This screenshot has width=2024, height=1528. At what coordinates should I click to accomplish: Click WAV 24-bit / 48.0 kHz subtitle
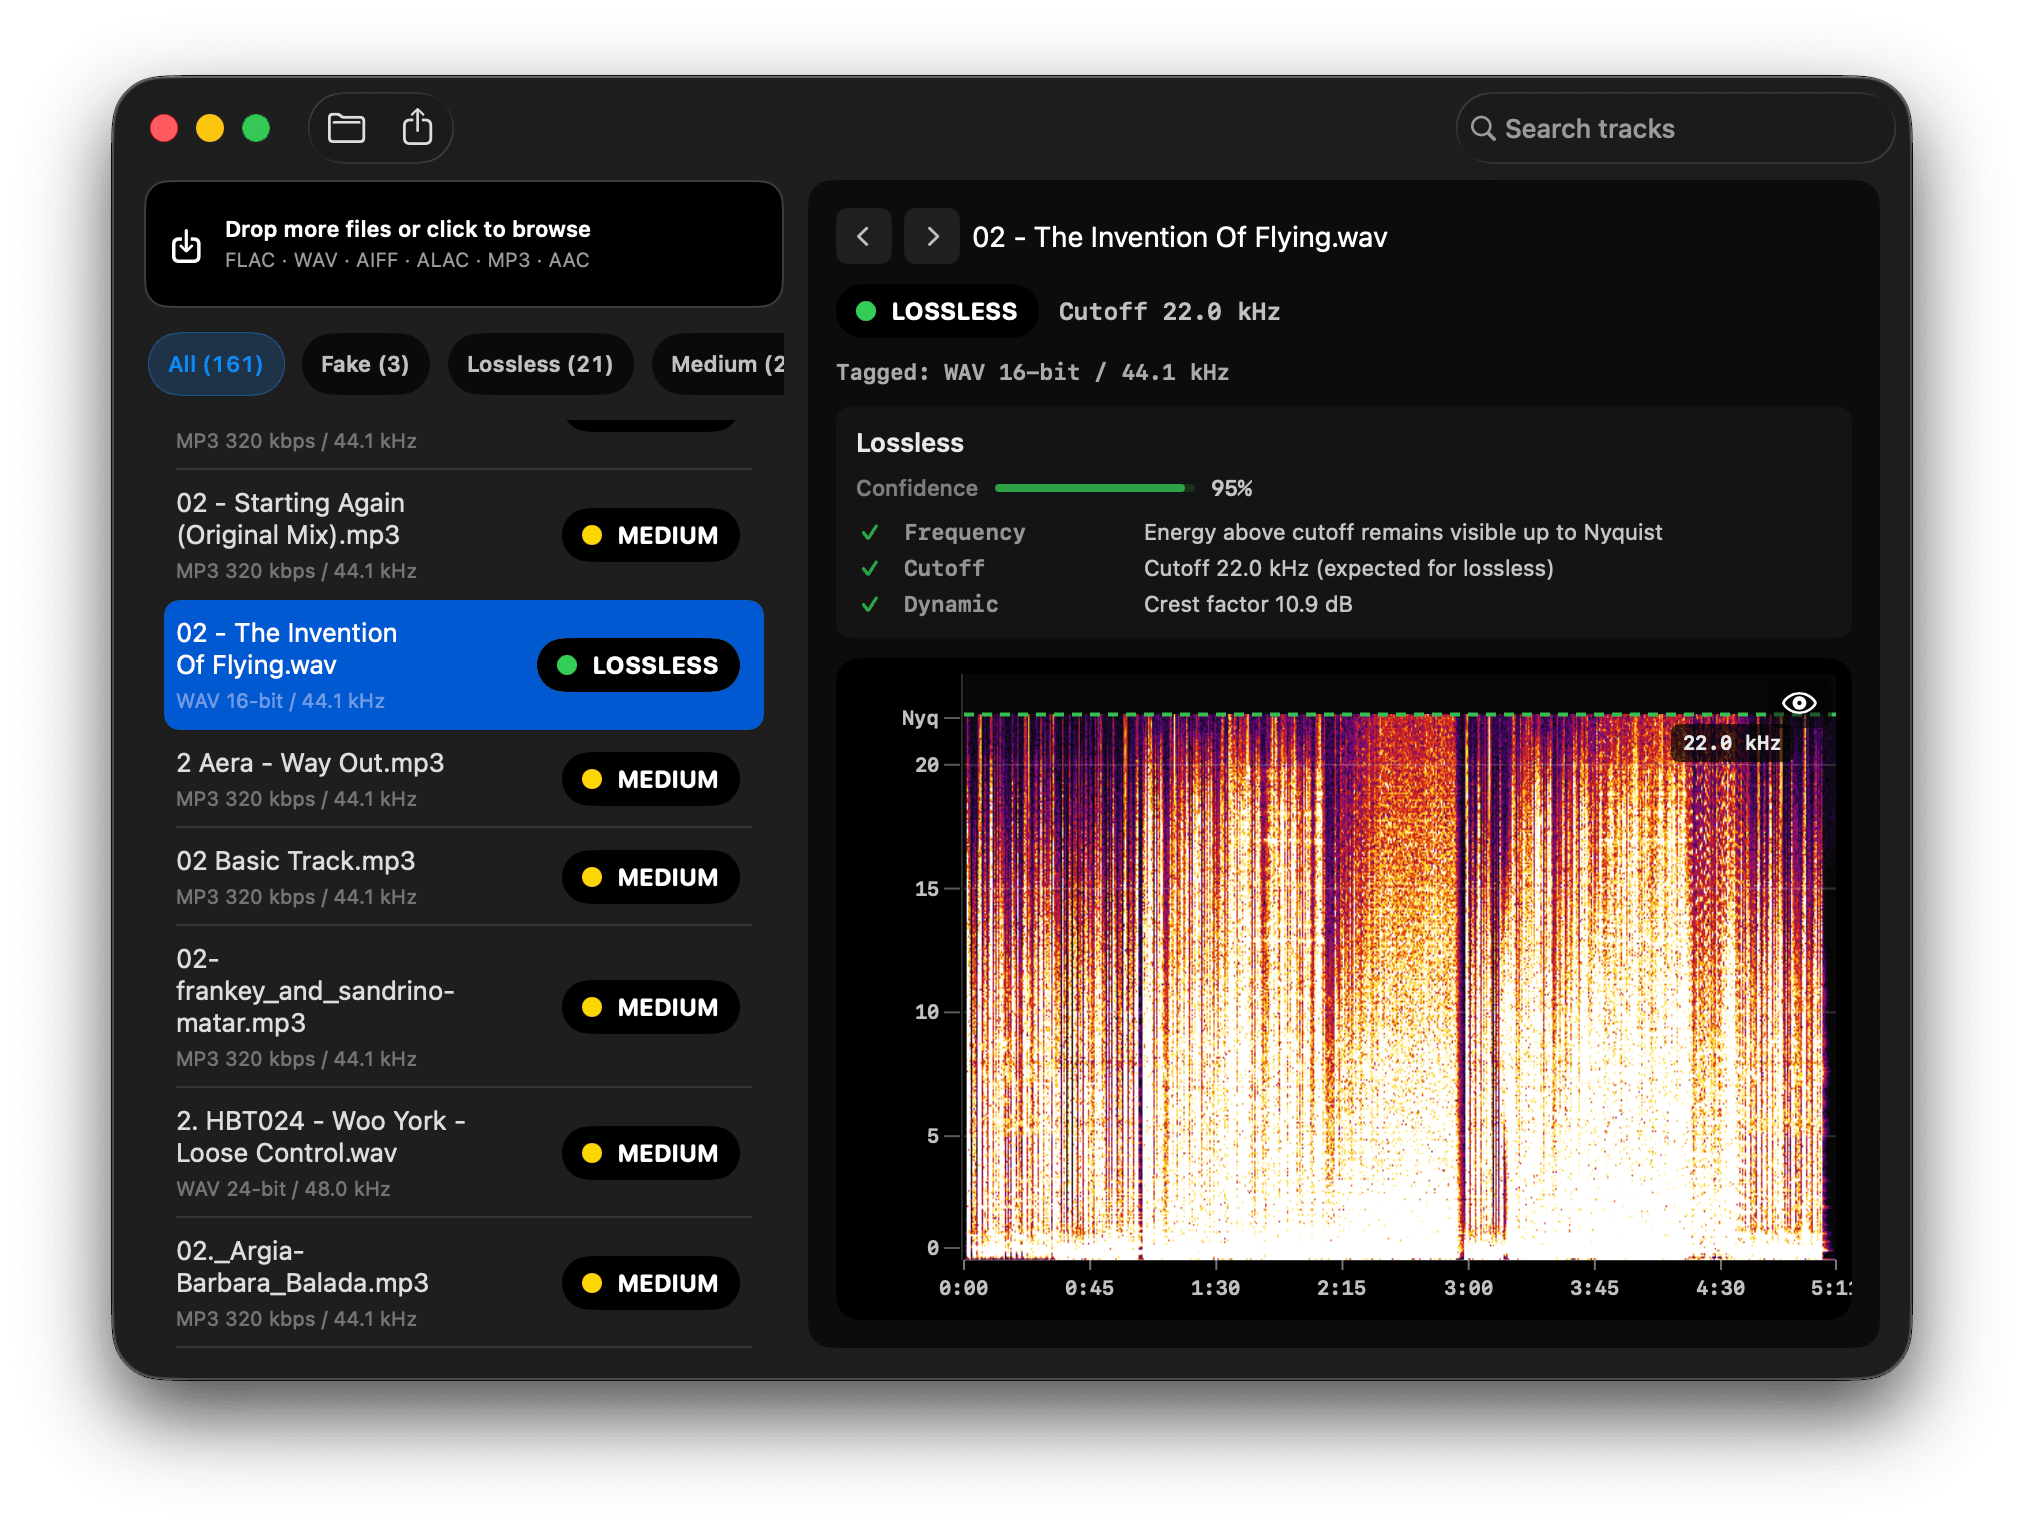tap(283, 1189)
